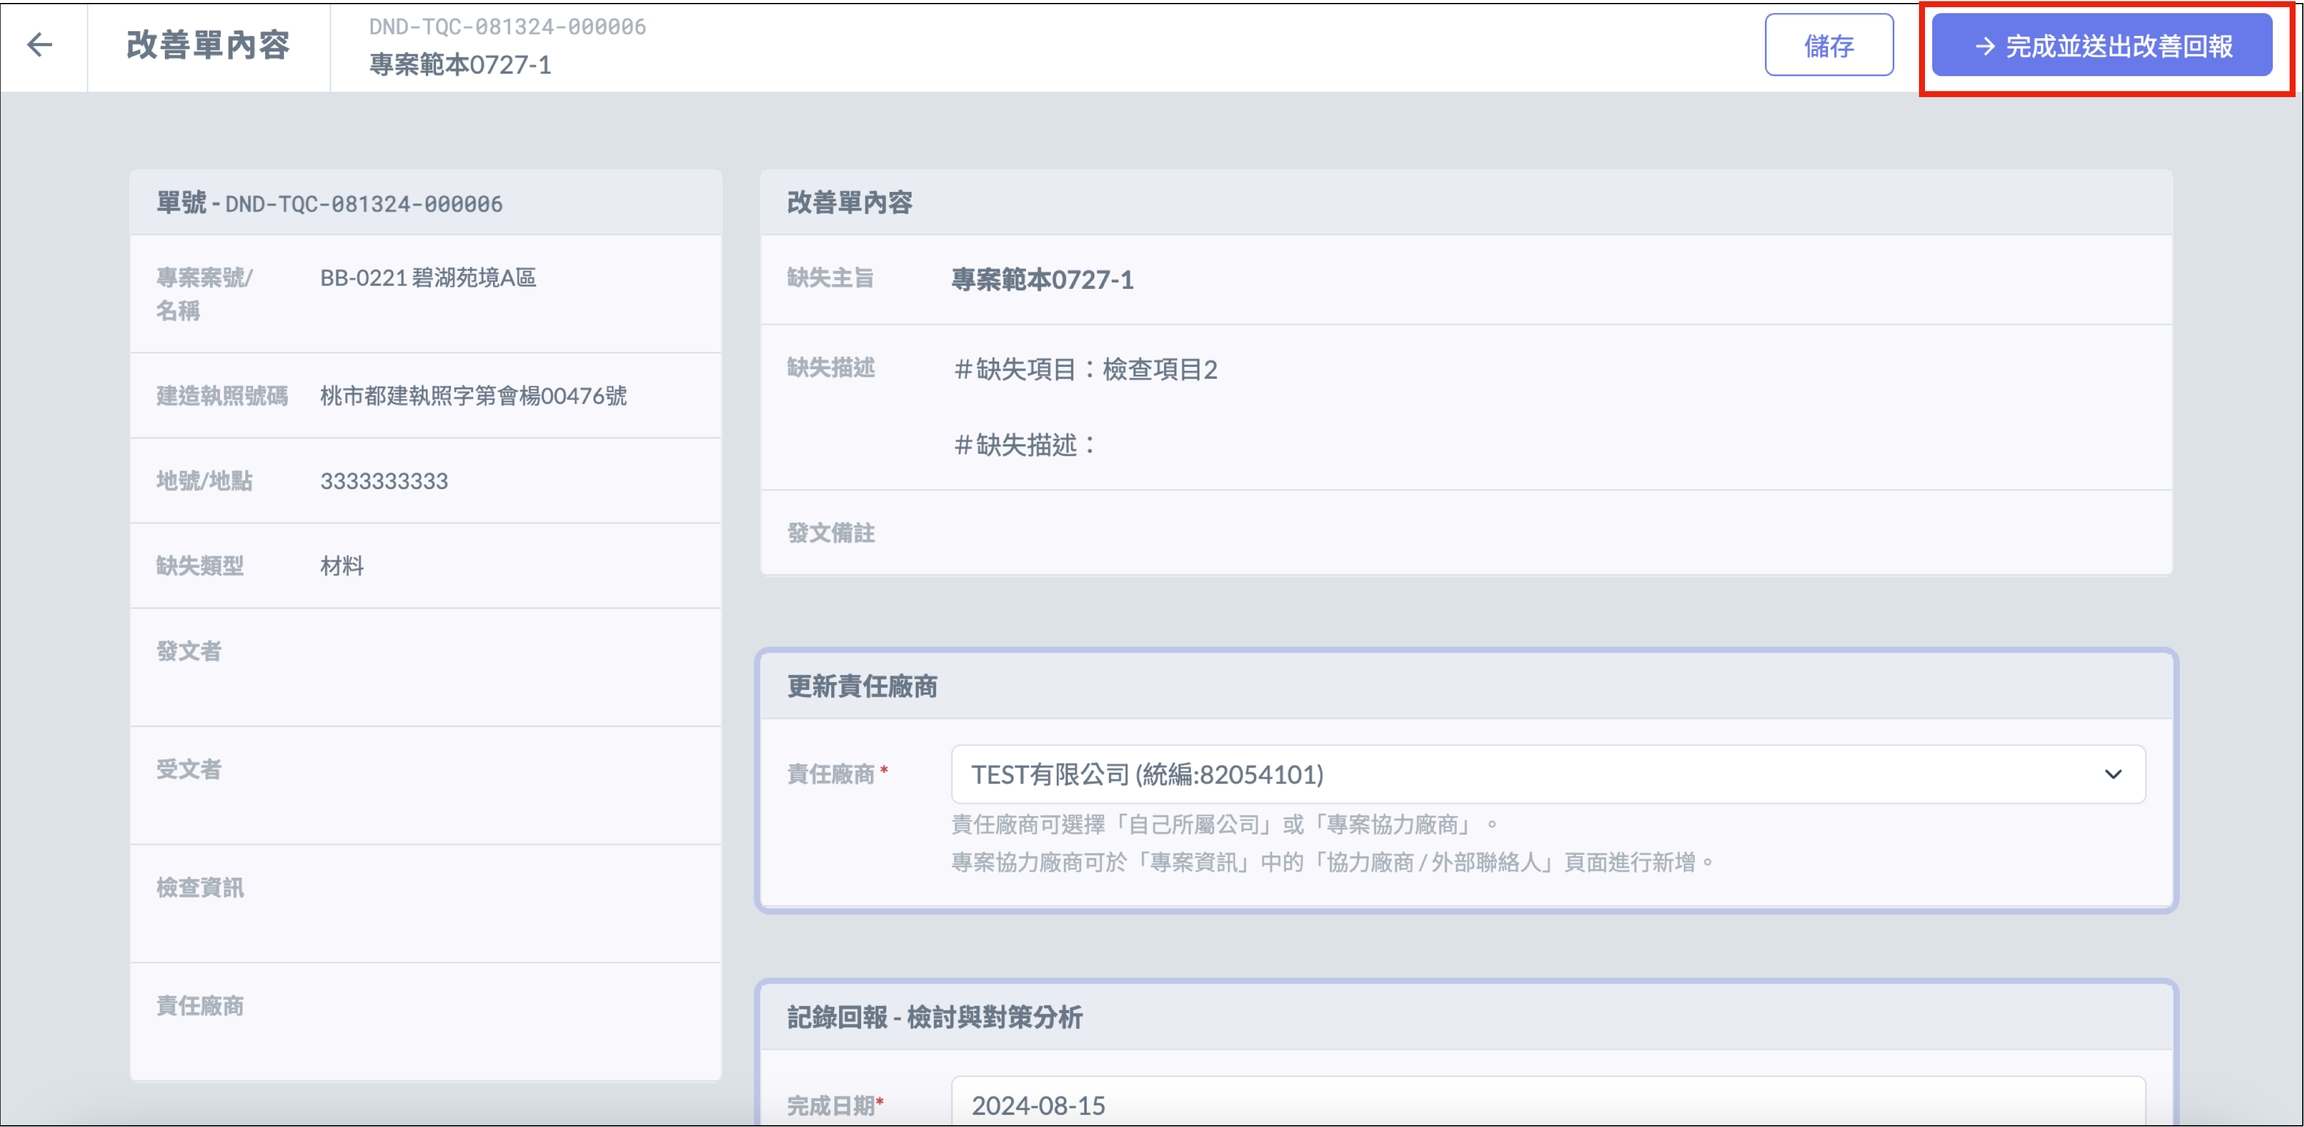Click the 建造執照號碼 value text
2304x1127 pixels.
pos(473,396)
